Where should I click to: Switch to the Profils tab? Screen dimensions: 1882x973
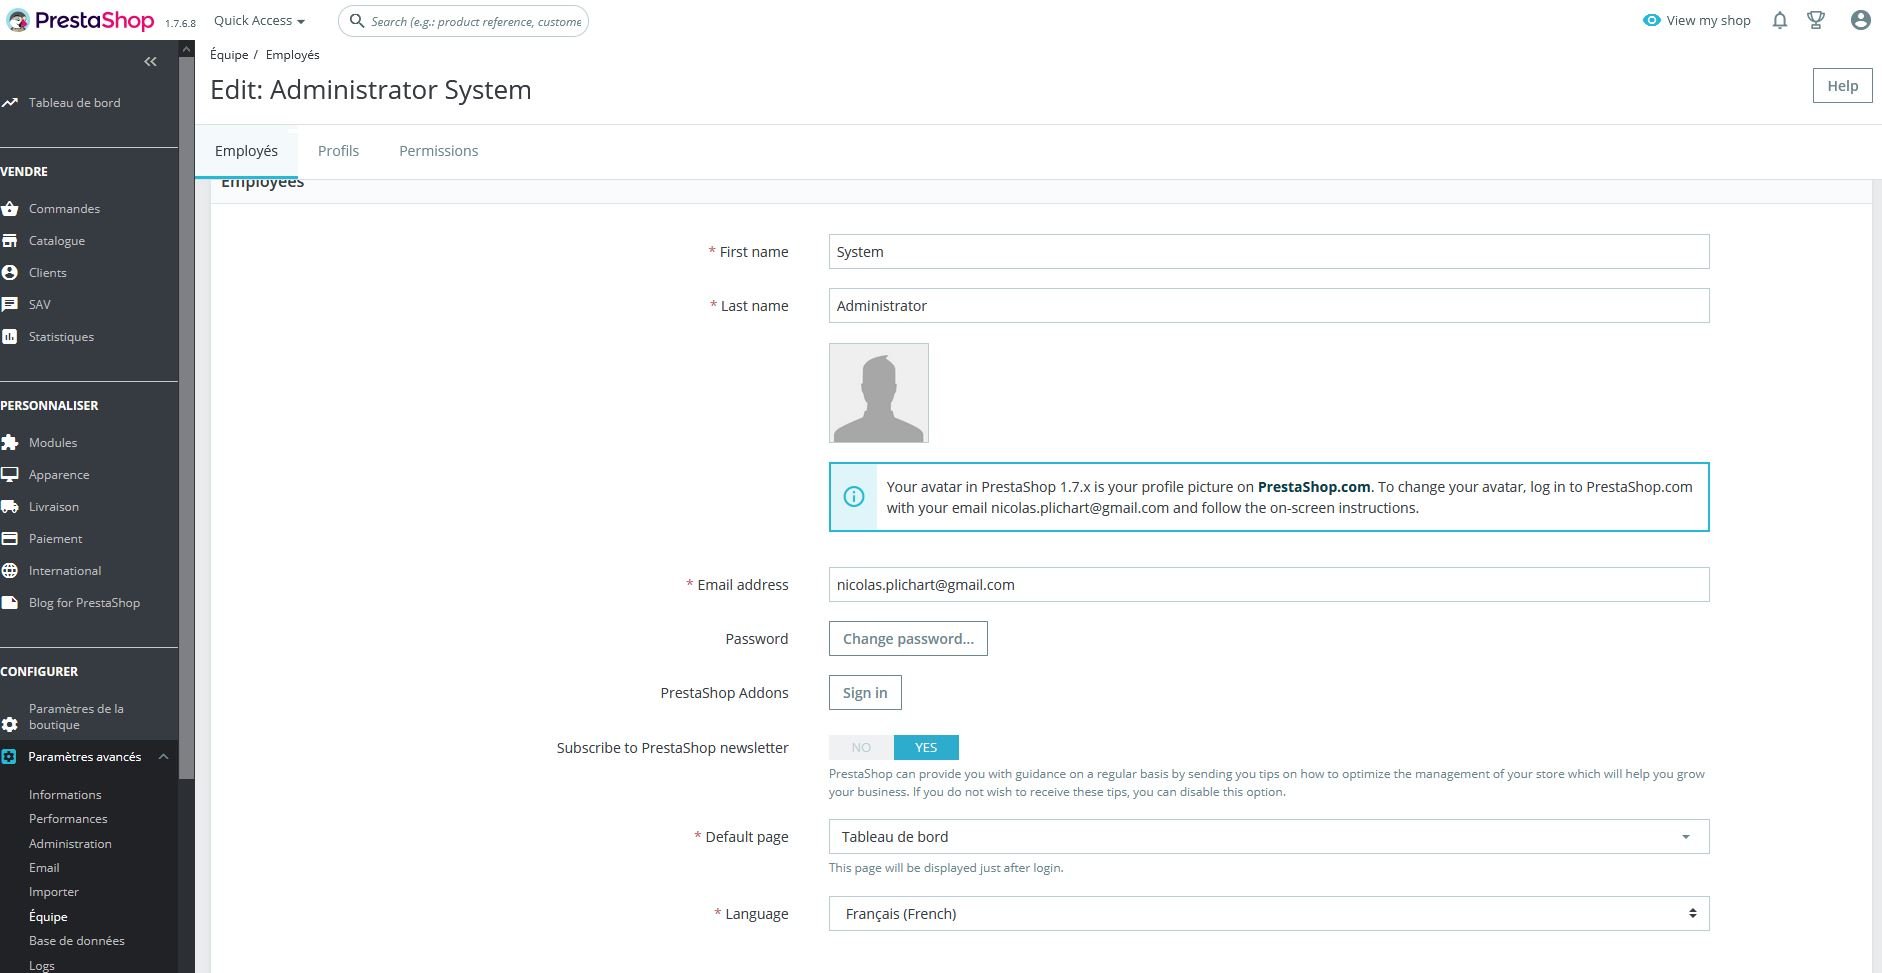tap(338, 151)
